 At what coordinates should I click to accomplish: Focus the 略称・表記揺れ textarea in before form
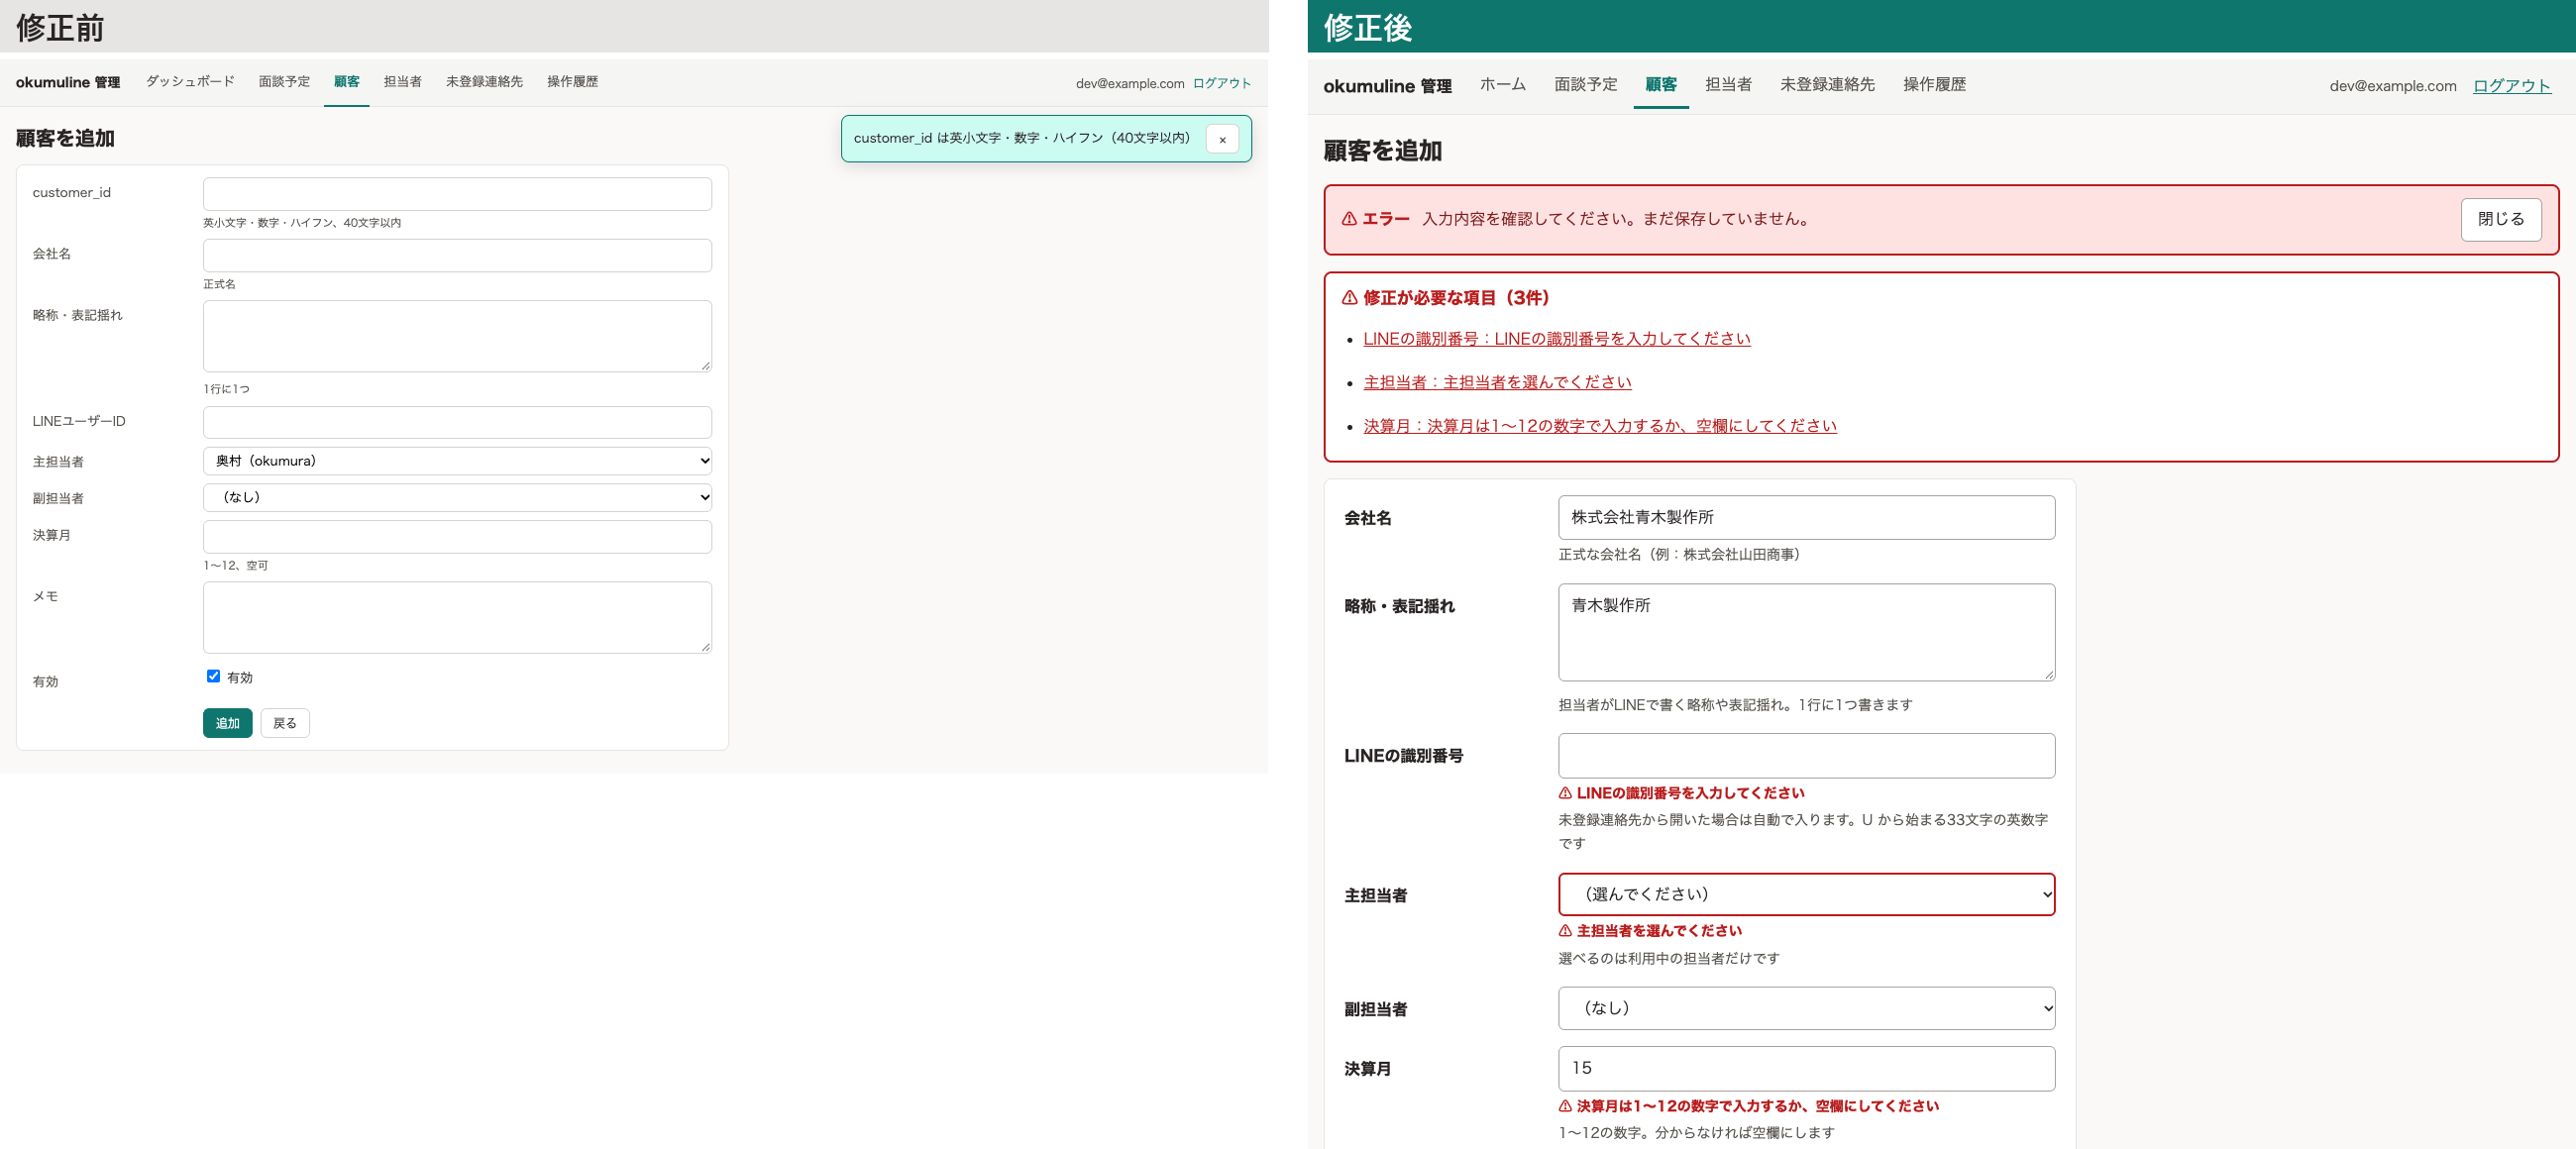(x=457, y=336)
